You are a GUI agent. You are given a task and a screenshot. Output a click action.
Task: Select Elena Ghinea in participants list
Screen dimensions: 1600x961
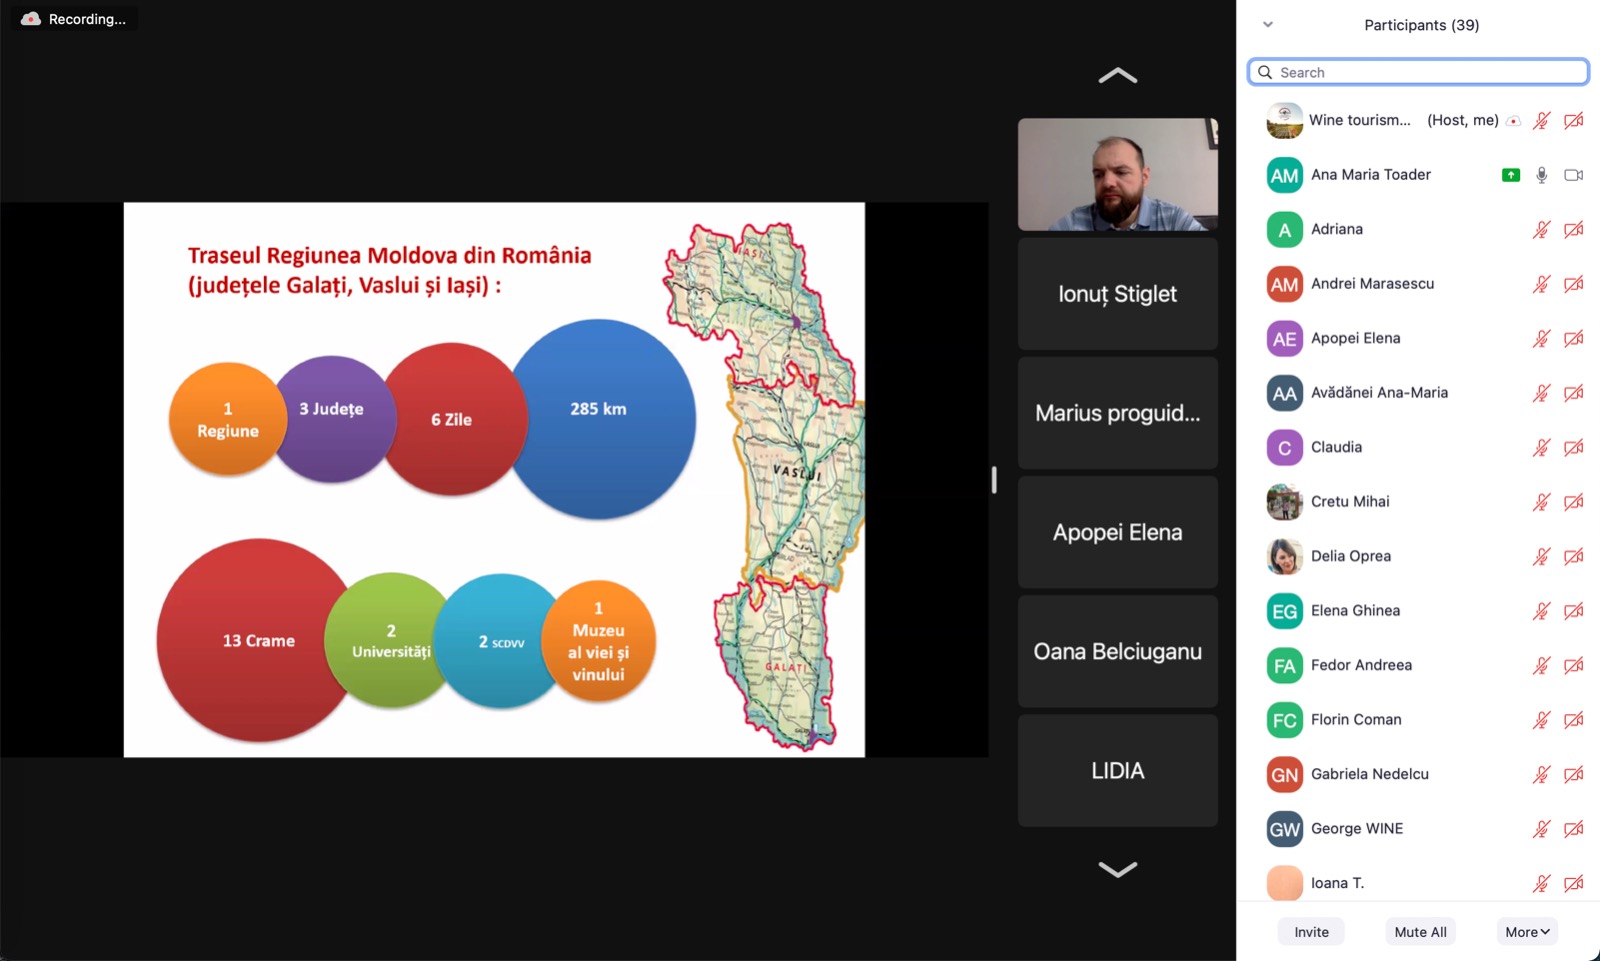(x=1355, y=611)
